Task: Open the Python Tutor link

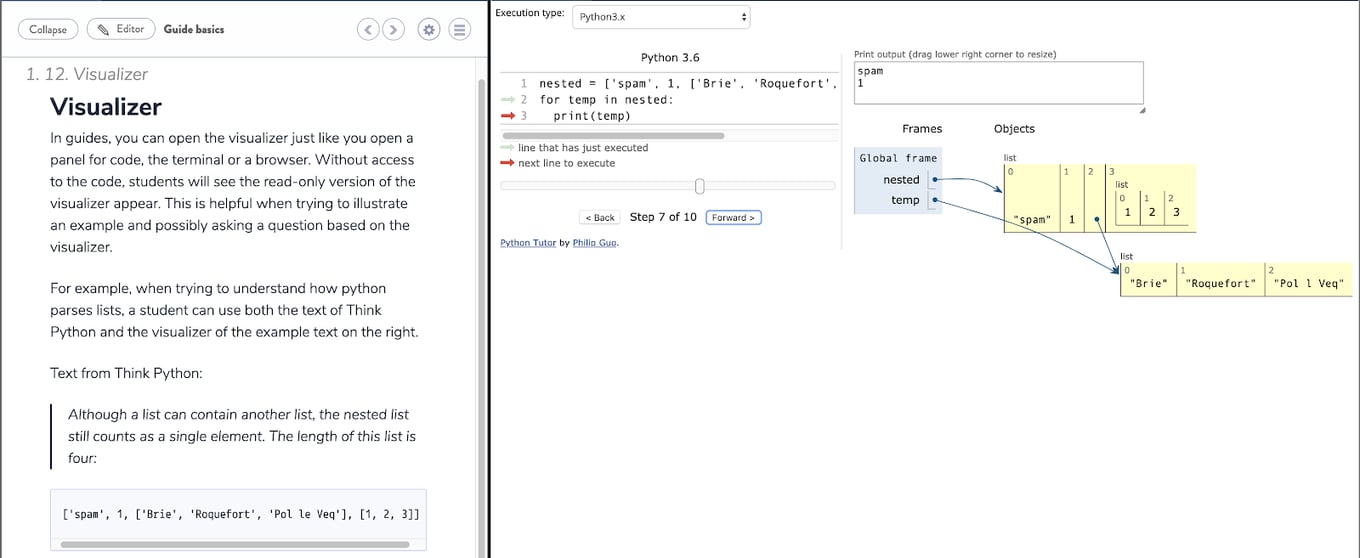Action: tap(528, 243)
